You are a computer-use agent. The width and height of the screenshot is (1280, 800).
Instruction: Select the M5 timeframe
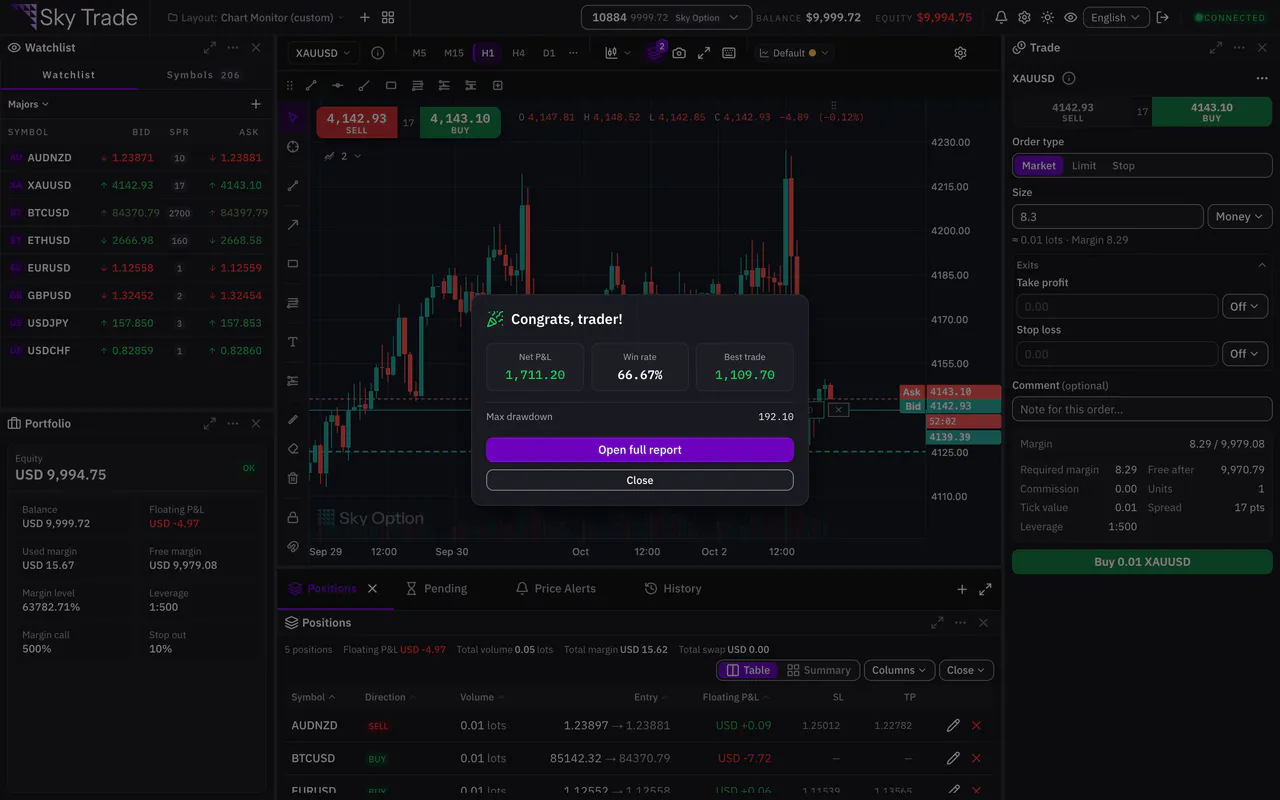point(419,53)
